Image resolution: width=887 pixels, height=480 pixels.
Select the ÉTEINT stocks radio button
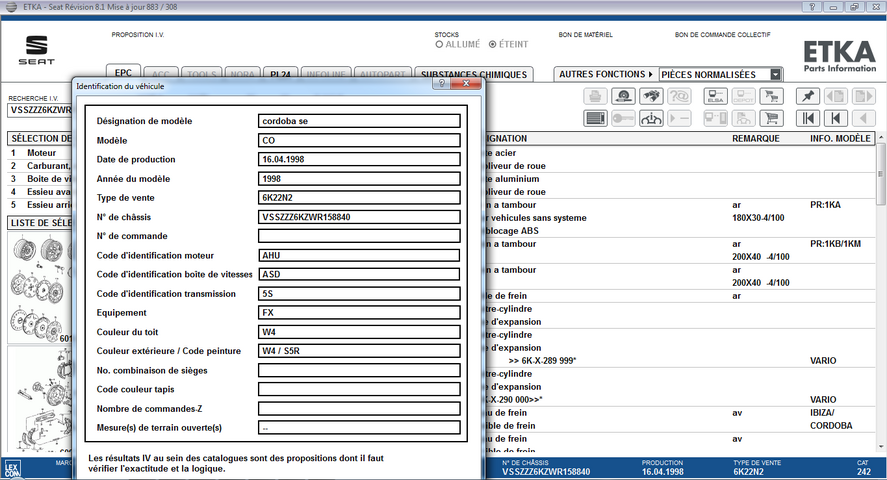(493, 44)
